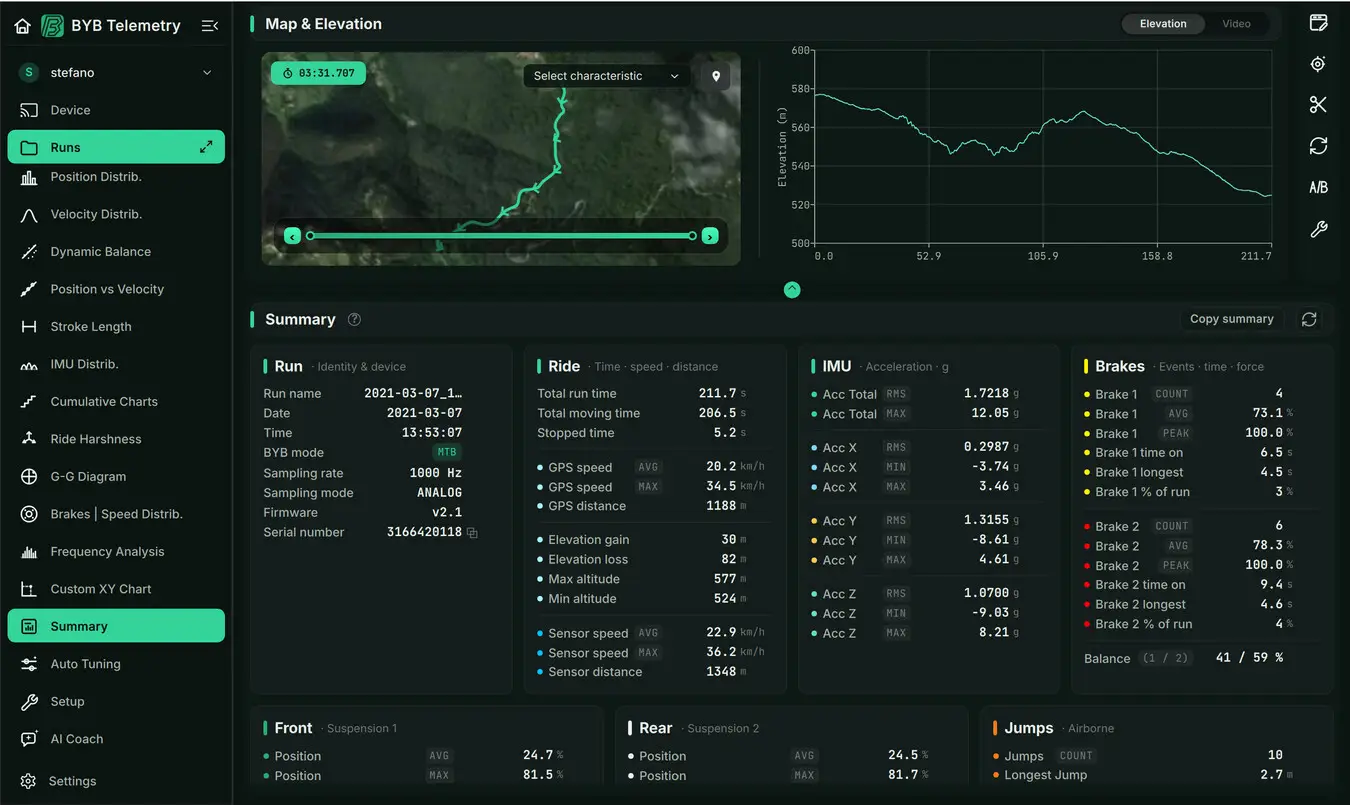The height and width of the screenshot is (805, 1350).
Task: Click the Balance 41 / 59 % value
Action: click(x=1249, y=658)
